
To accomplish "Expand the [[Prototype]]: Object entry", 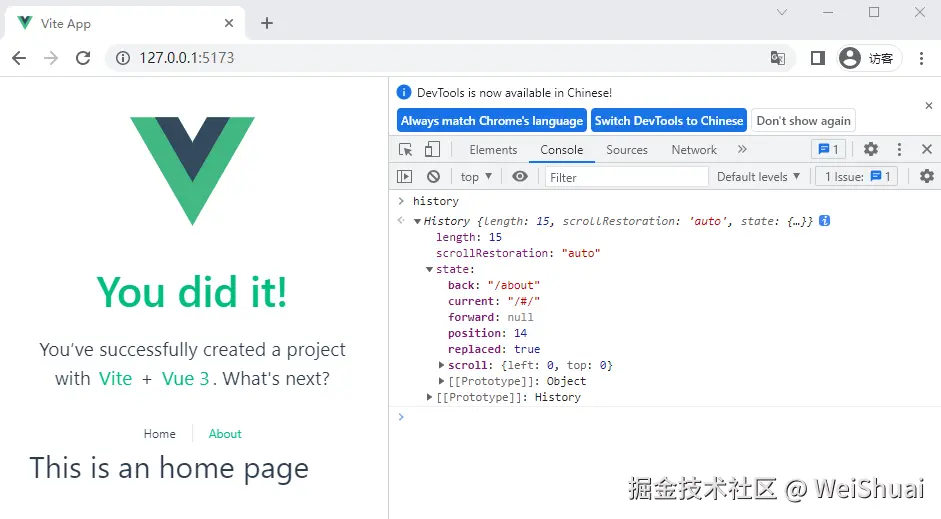I will (441, 381).
